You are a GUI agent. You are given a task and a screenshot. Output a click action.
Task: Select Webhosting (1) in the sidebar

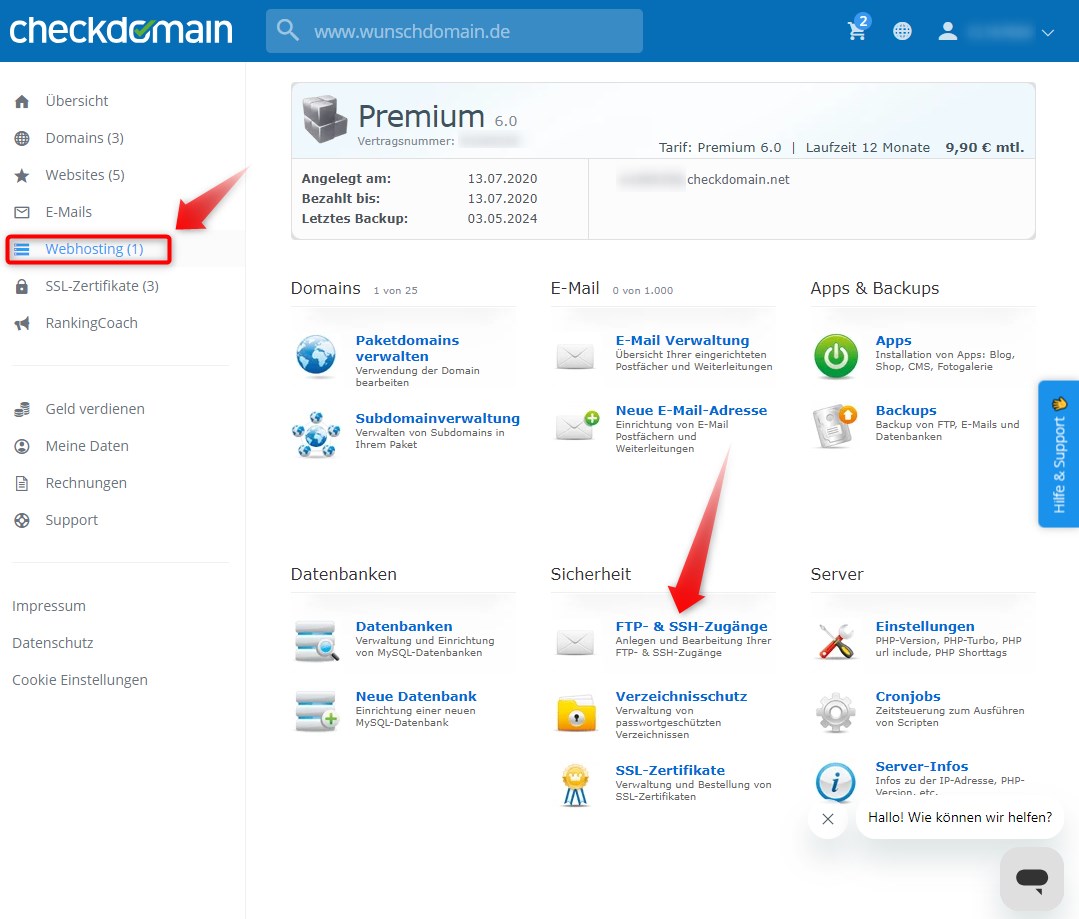[94, 249]
